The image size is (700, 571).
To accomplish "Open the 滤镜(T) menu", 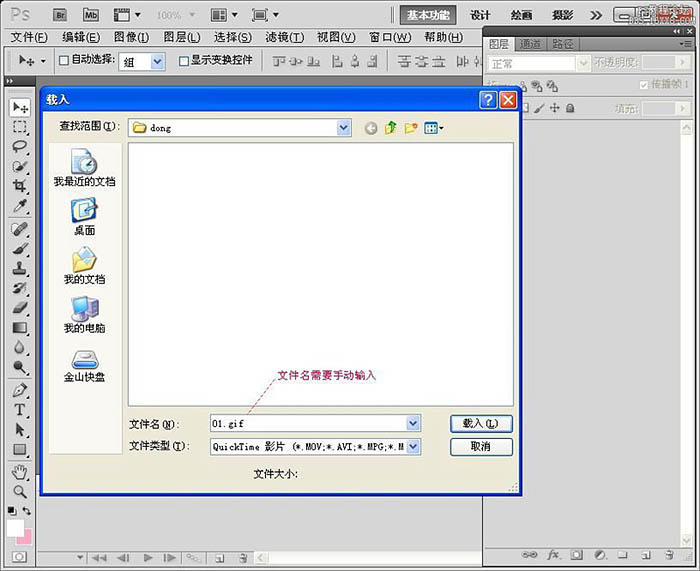I will tap(285, 37).
